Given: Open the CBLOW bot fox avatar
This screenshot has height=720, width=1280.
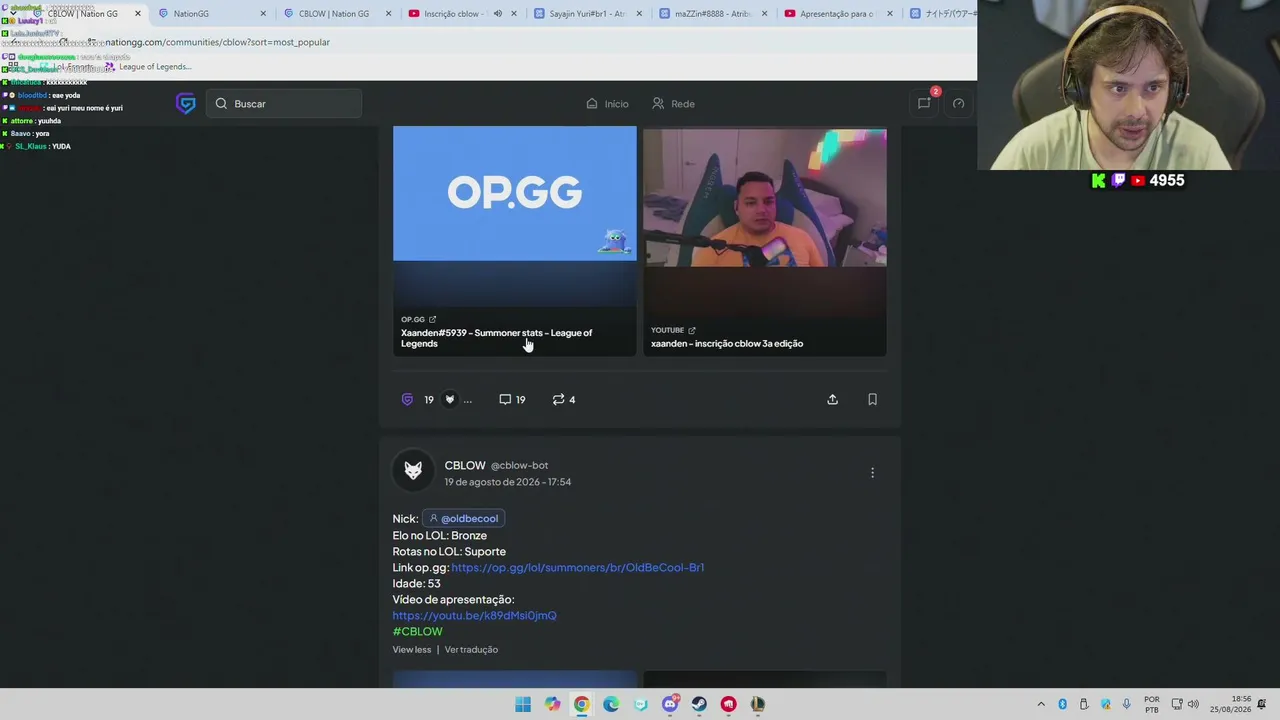Looking at the screenshot, I should (413, 472).
